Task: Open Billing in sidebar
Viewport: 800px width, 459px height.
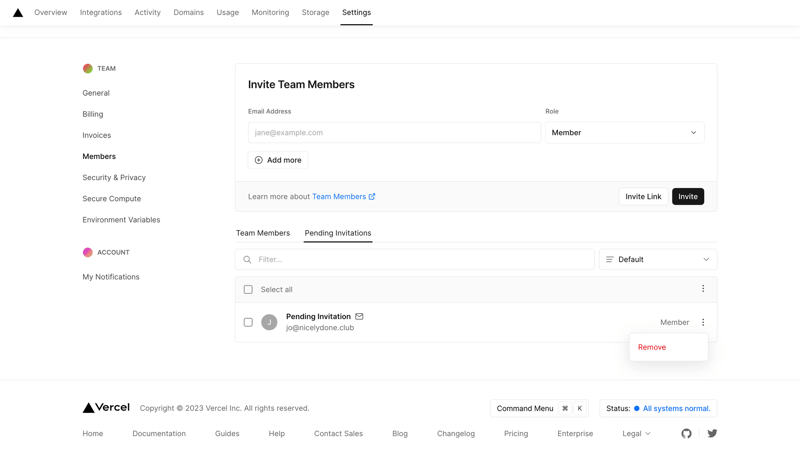Action: pyautogui.click(x=93, y=114)
